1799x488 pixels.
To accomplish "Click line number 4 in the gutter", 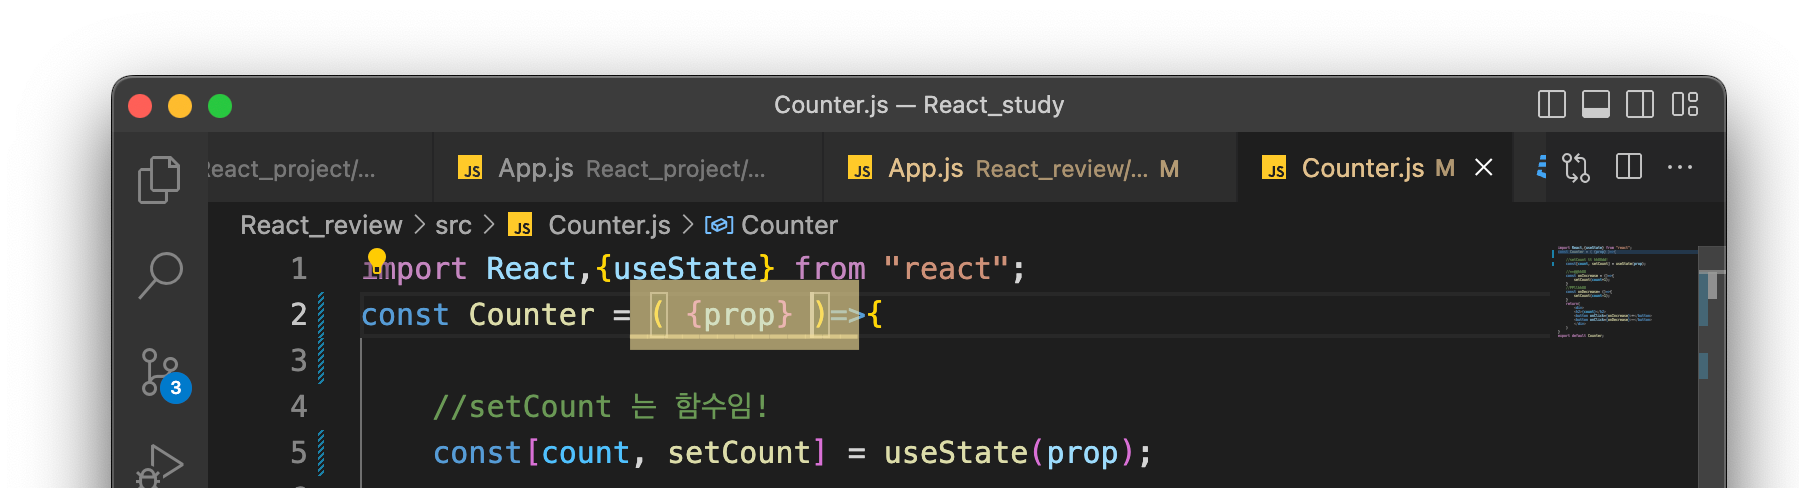I will [299, 407].
